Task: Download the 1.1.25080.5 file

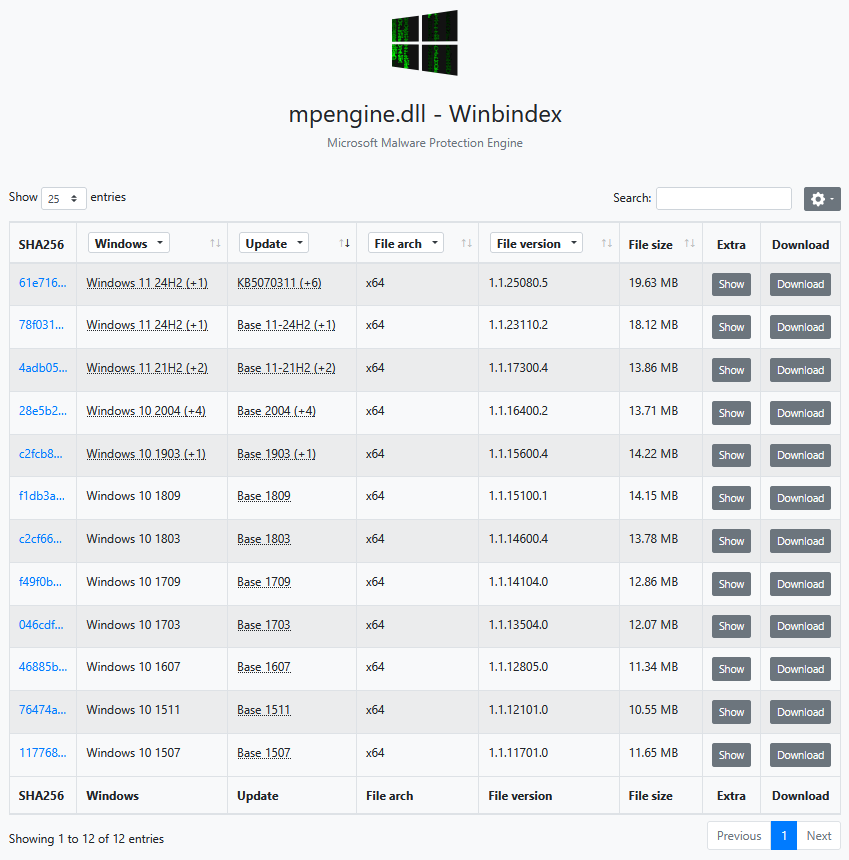Action: click(x=800, y=284)
